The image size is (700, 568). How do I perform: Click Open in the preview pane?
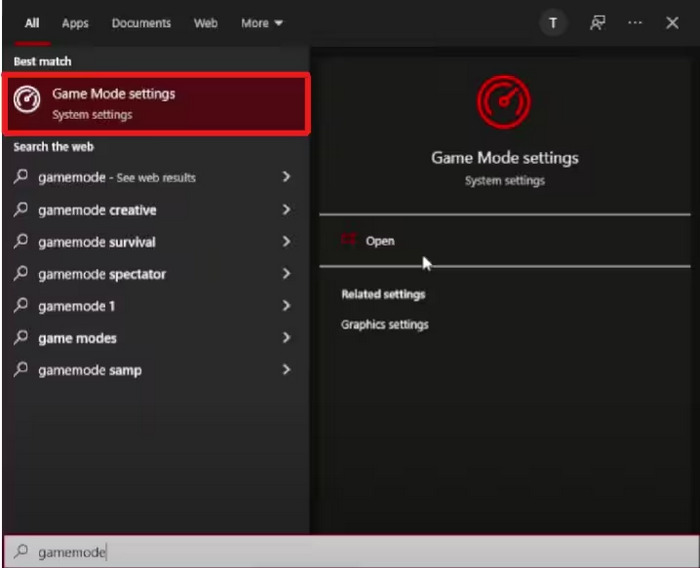coord(380,241)
